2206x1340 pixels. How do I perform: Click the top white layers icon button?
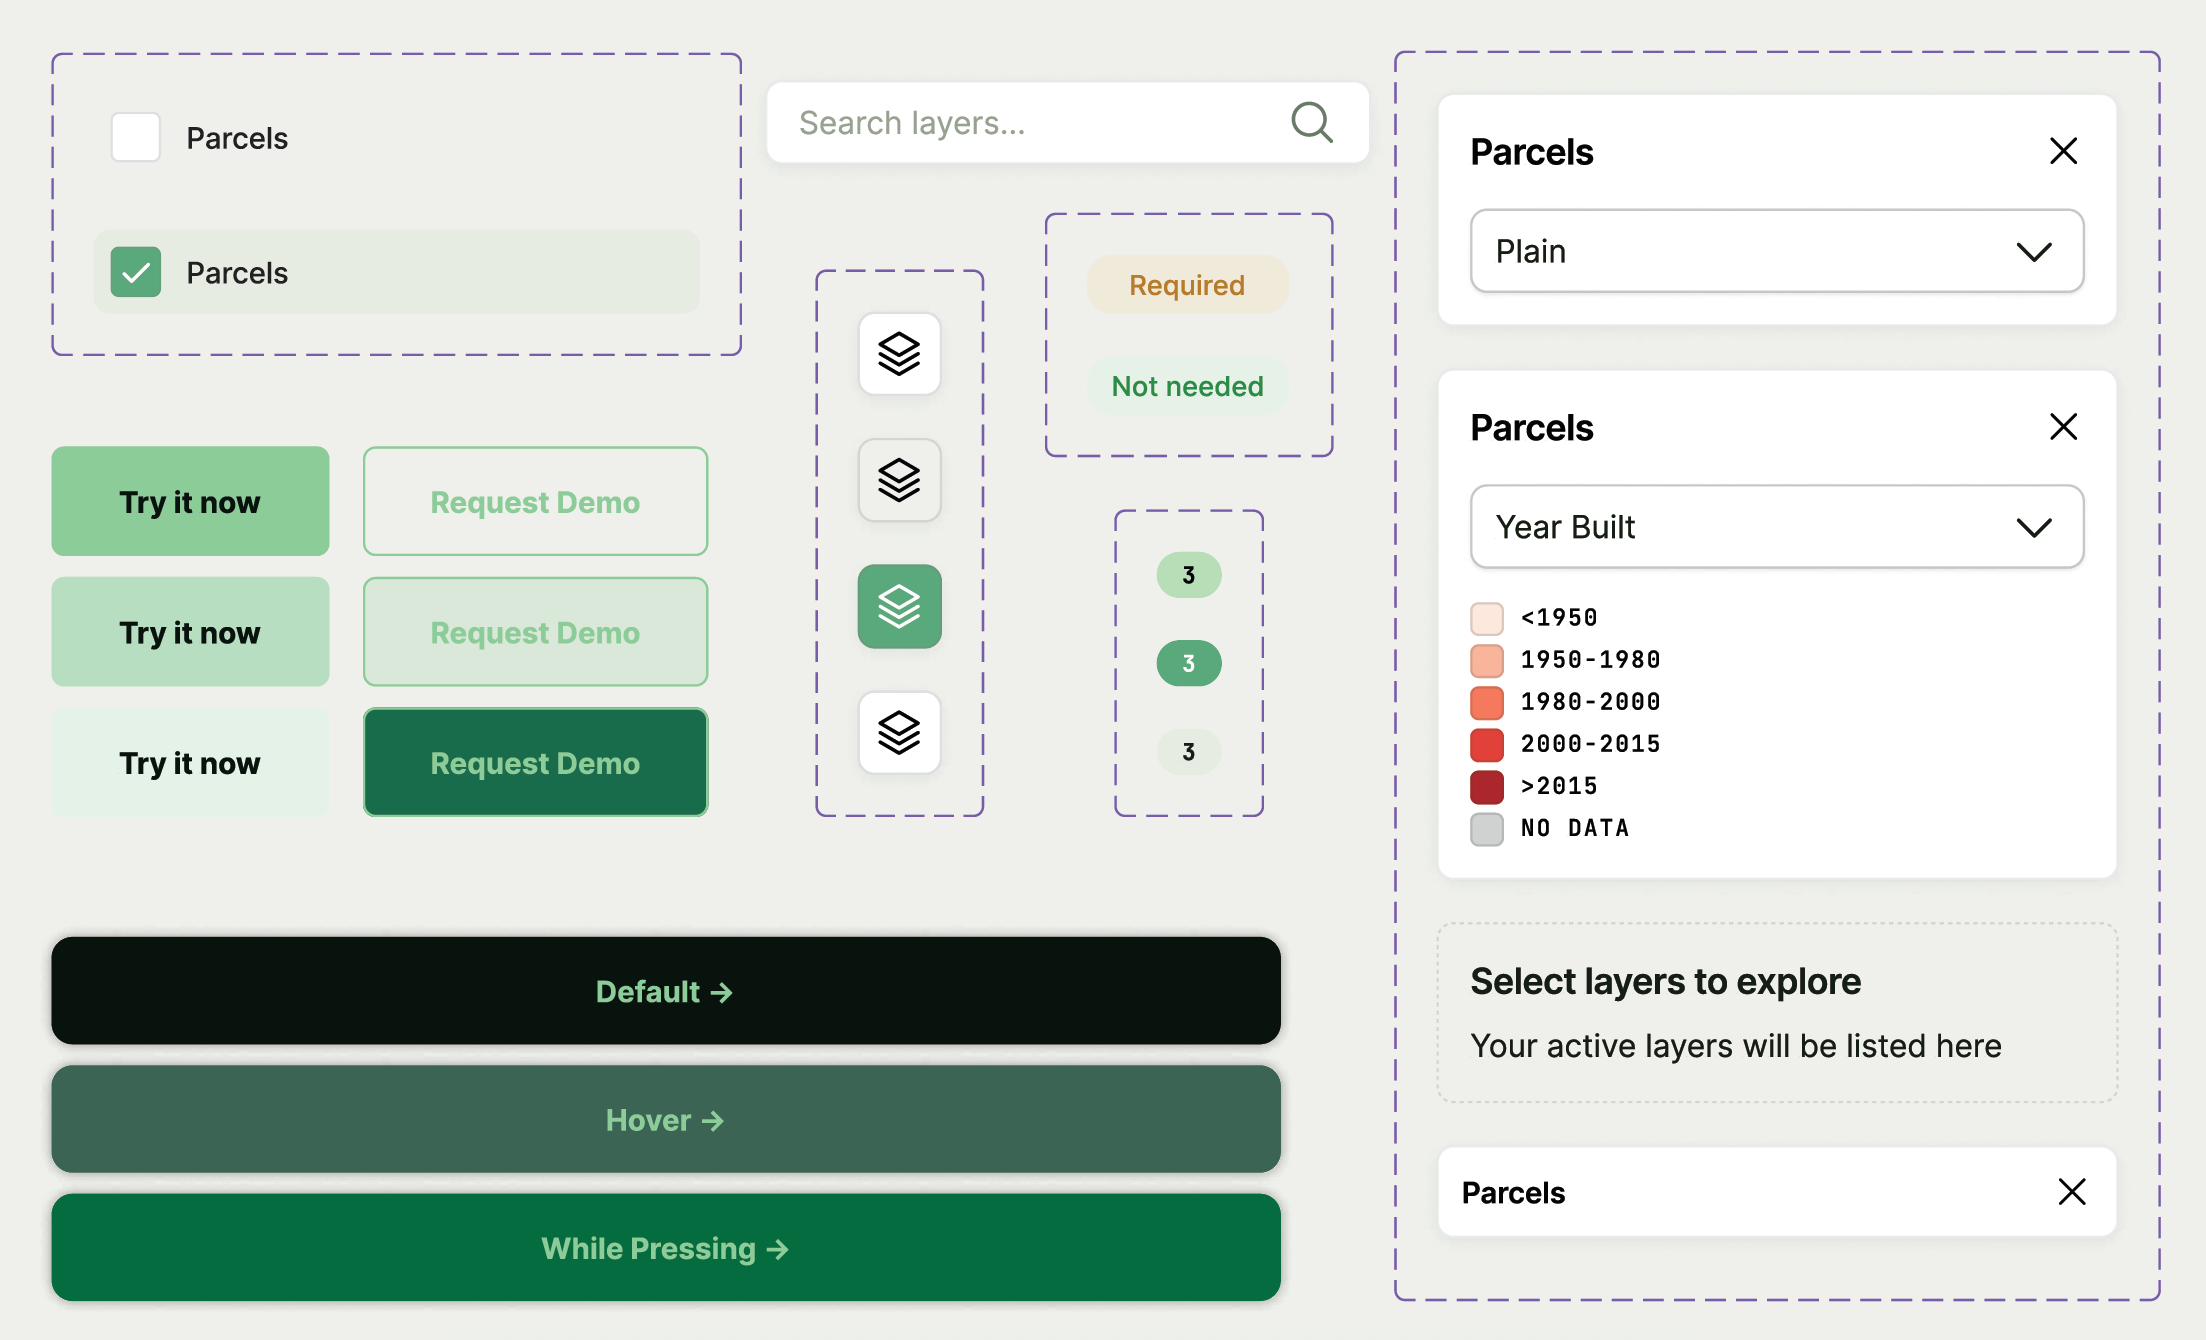tap(899, 354)
